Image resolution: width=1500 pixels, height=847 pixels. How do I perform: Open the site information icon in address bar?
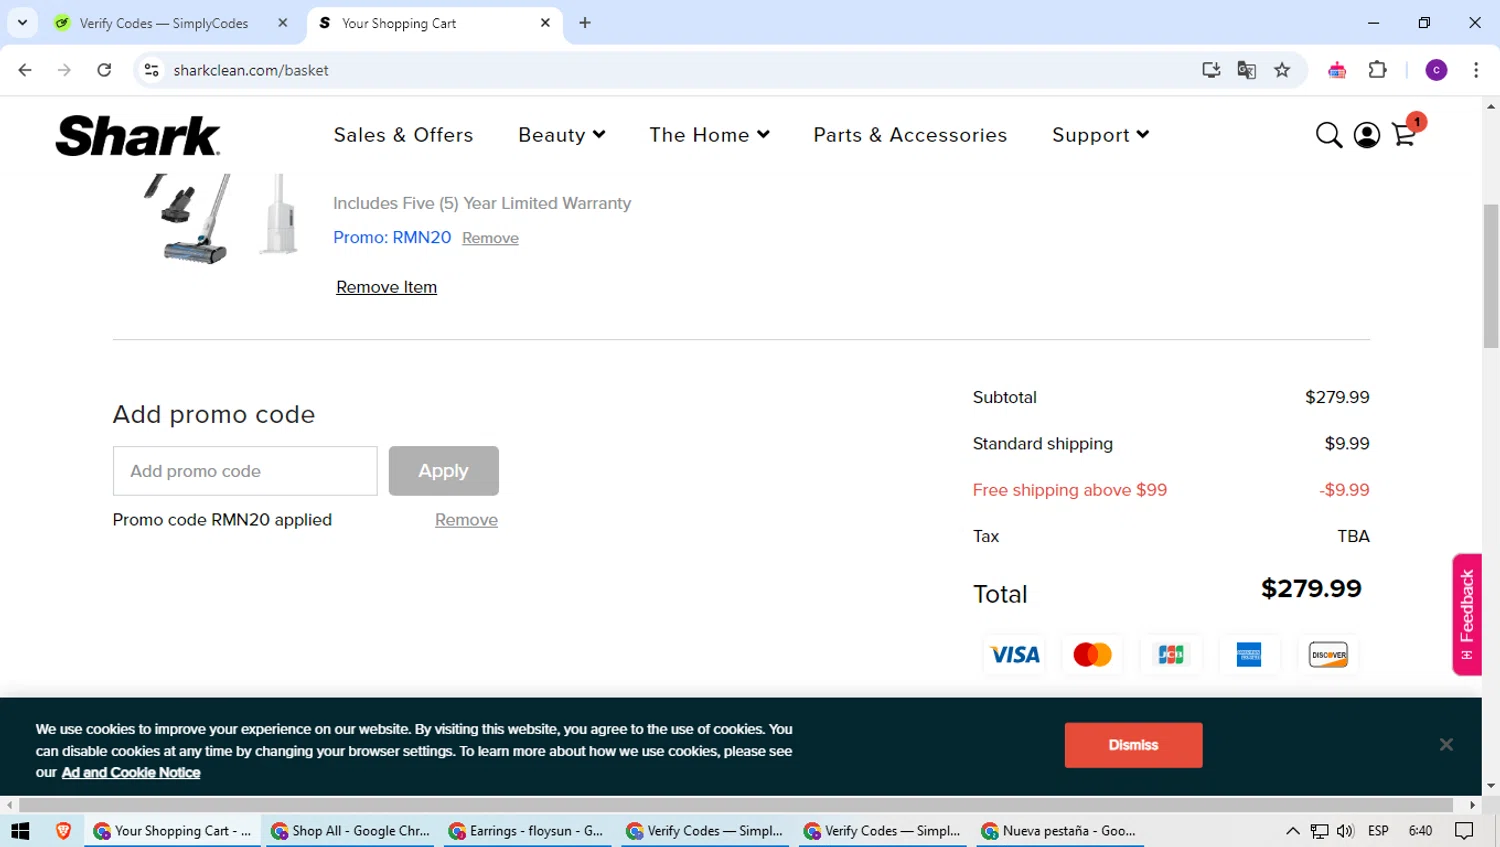click(152, 70)
